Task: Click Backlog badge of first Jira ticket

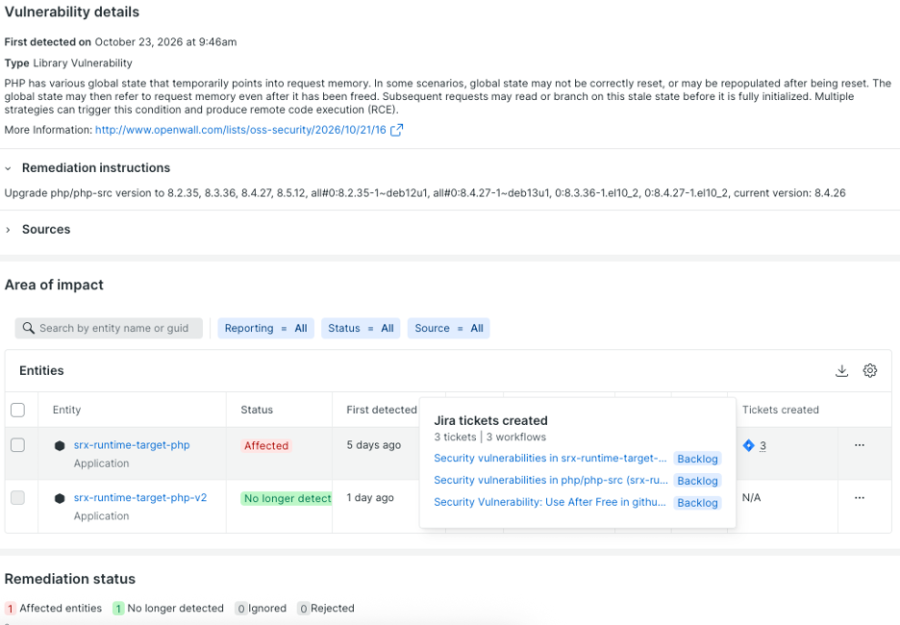Action: coord(697,459)
